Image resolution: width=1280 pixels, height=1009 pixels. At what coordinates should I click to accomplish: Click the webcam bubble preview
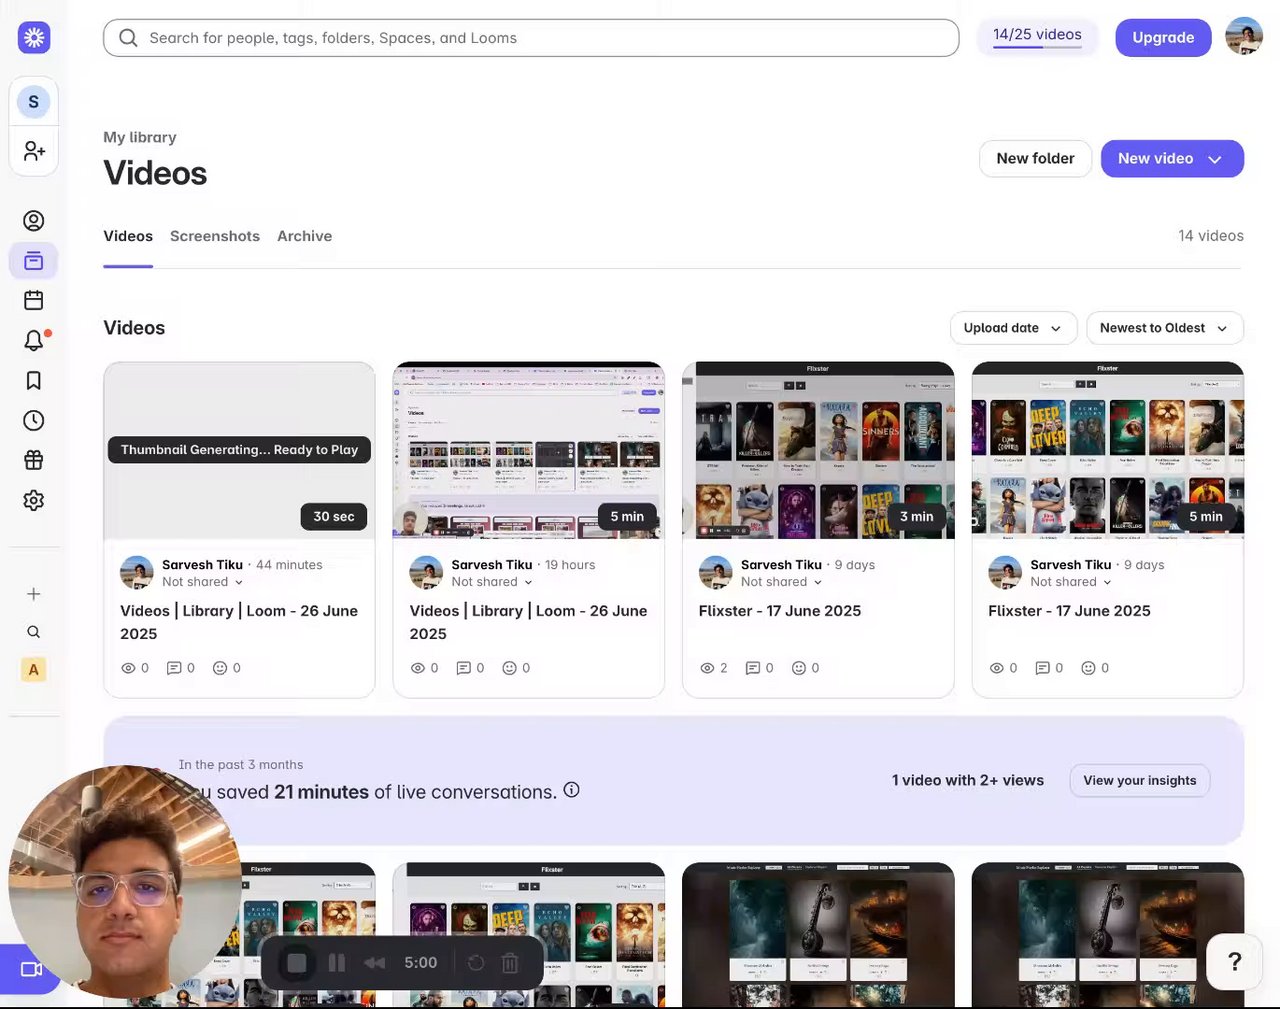pos(125,882)
